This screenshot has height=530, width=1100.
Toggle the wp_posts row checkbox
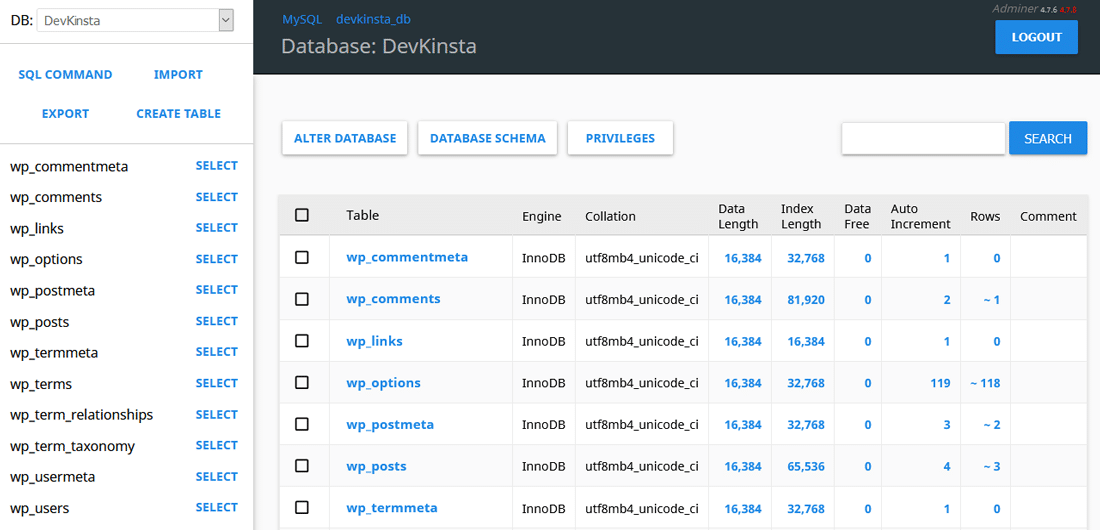(x=302, y=466)
